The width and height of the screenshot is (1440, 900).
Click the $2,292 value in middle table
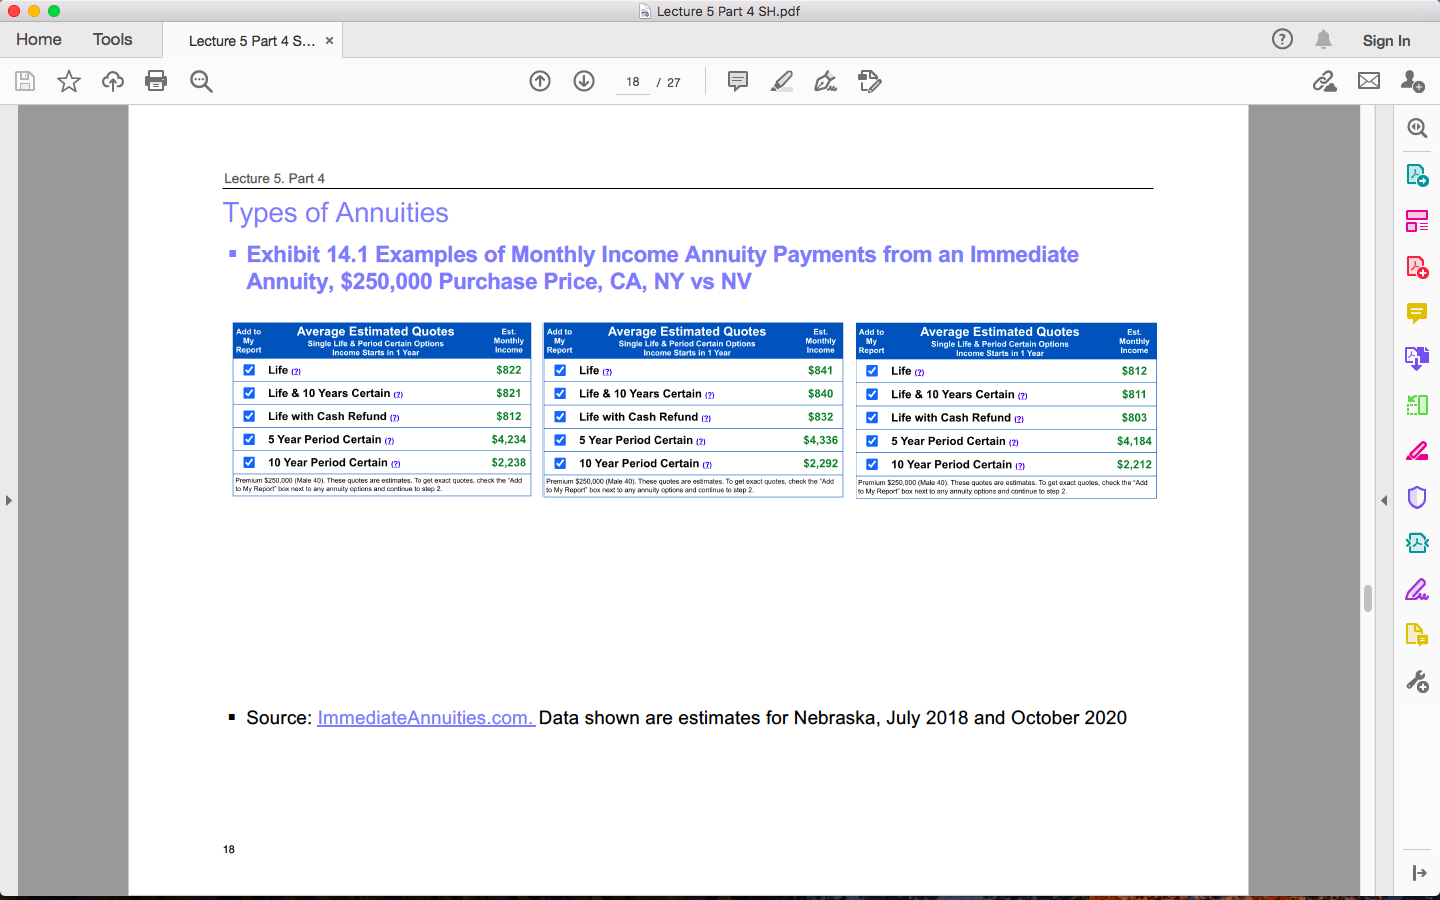tap(821, 463)
